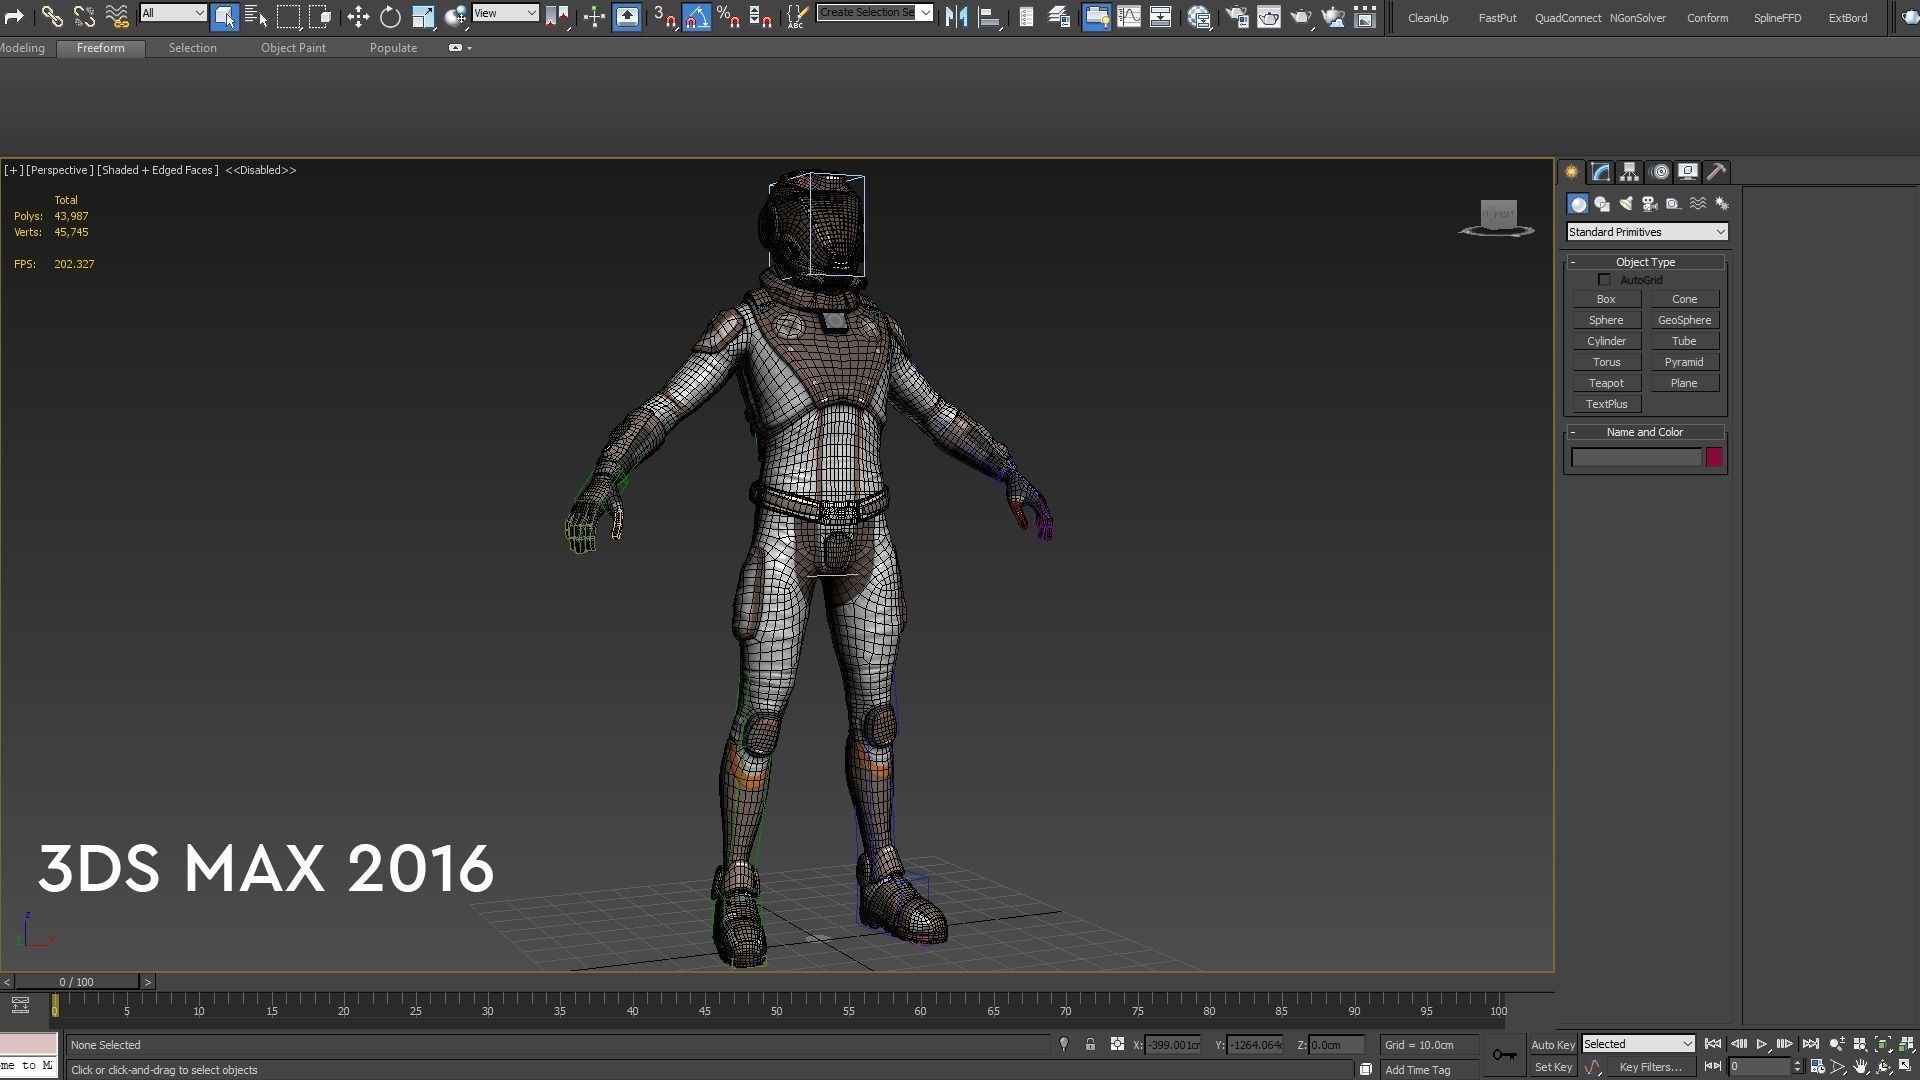1920x1080 pixels.
Task: Open the Selected key mode dropdown
Action: pos(1637,1044)
